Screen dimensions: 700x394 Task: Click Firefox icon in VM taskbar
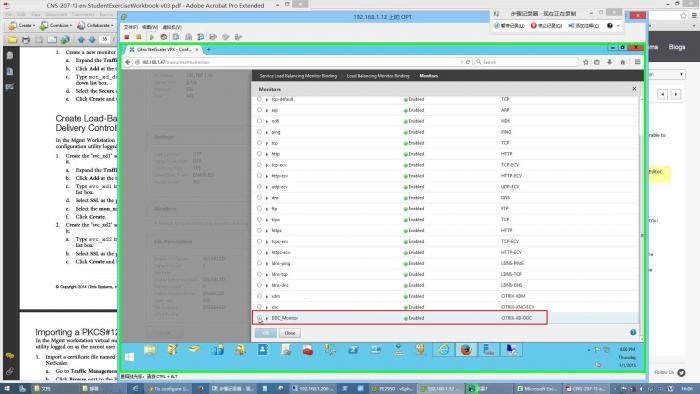(466, 350)
